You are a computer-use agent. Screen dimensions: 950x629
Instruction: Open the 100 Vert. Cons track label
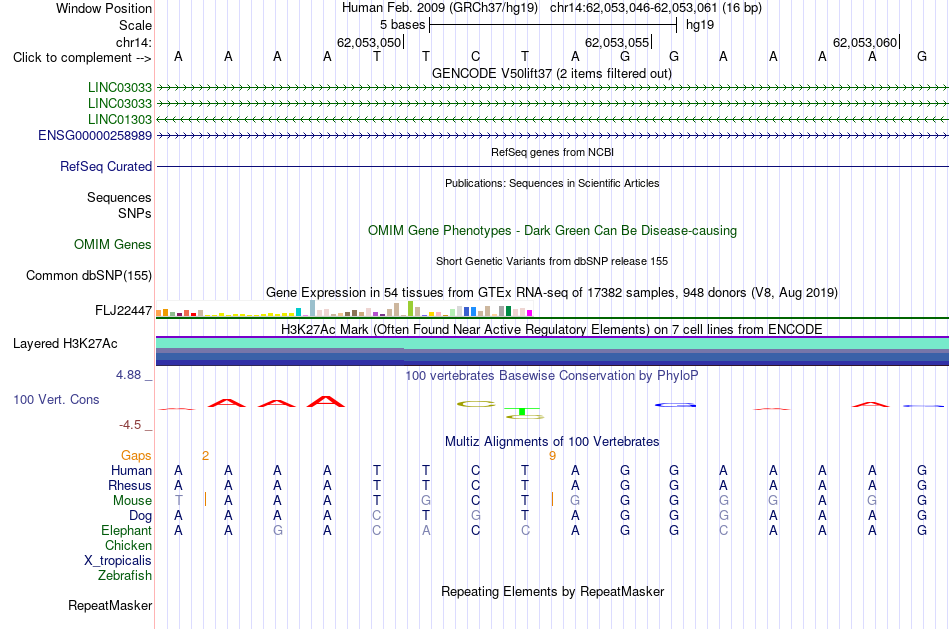tap(56, 399)
